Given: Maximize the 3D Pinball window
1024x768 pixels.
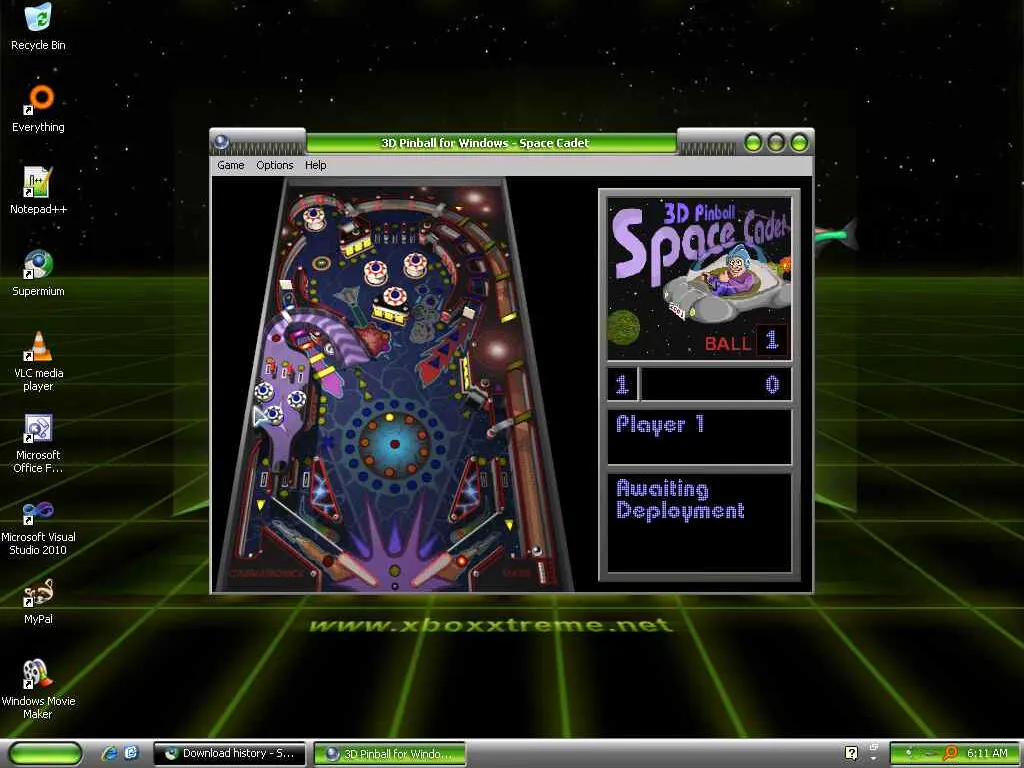Looking at the screenshot, I should [776, 142].
